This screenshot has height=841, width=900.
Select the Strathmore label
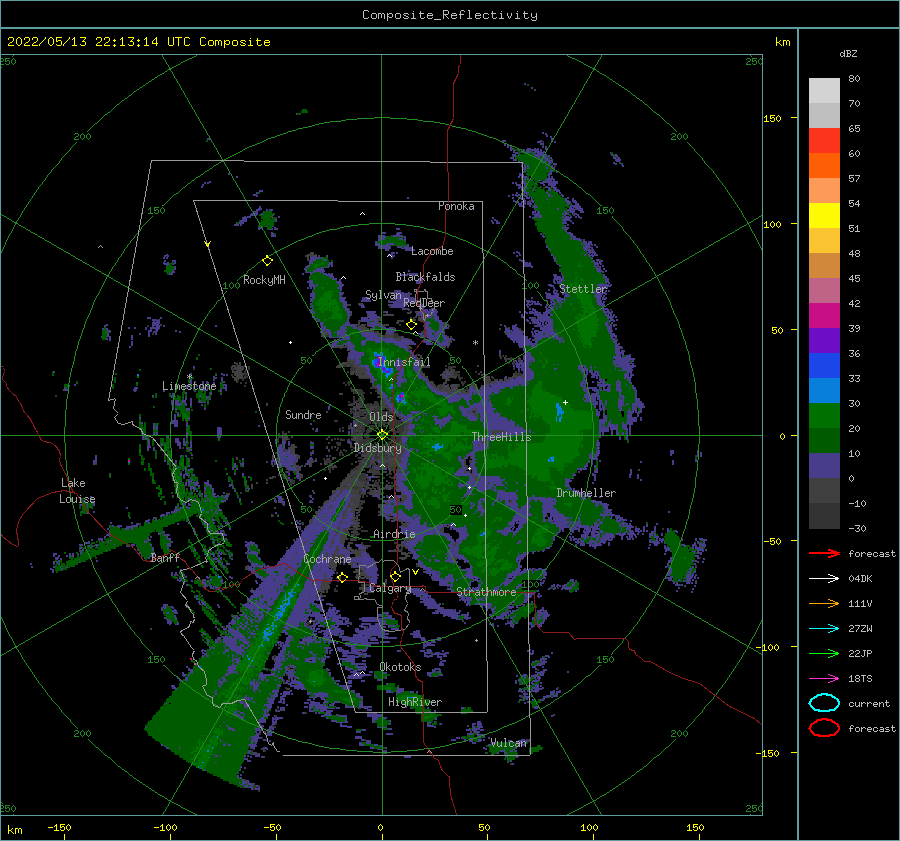486,592
